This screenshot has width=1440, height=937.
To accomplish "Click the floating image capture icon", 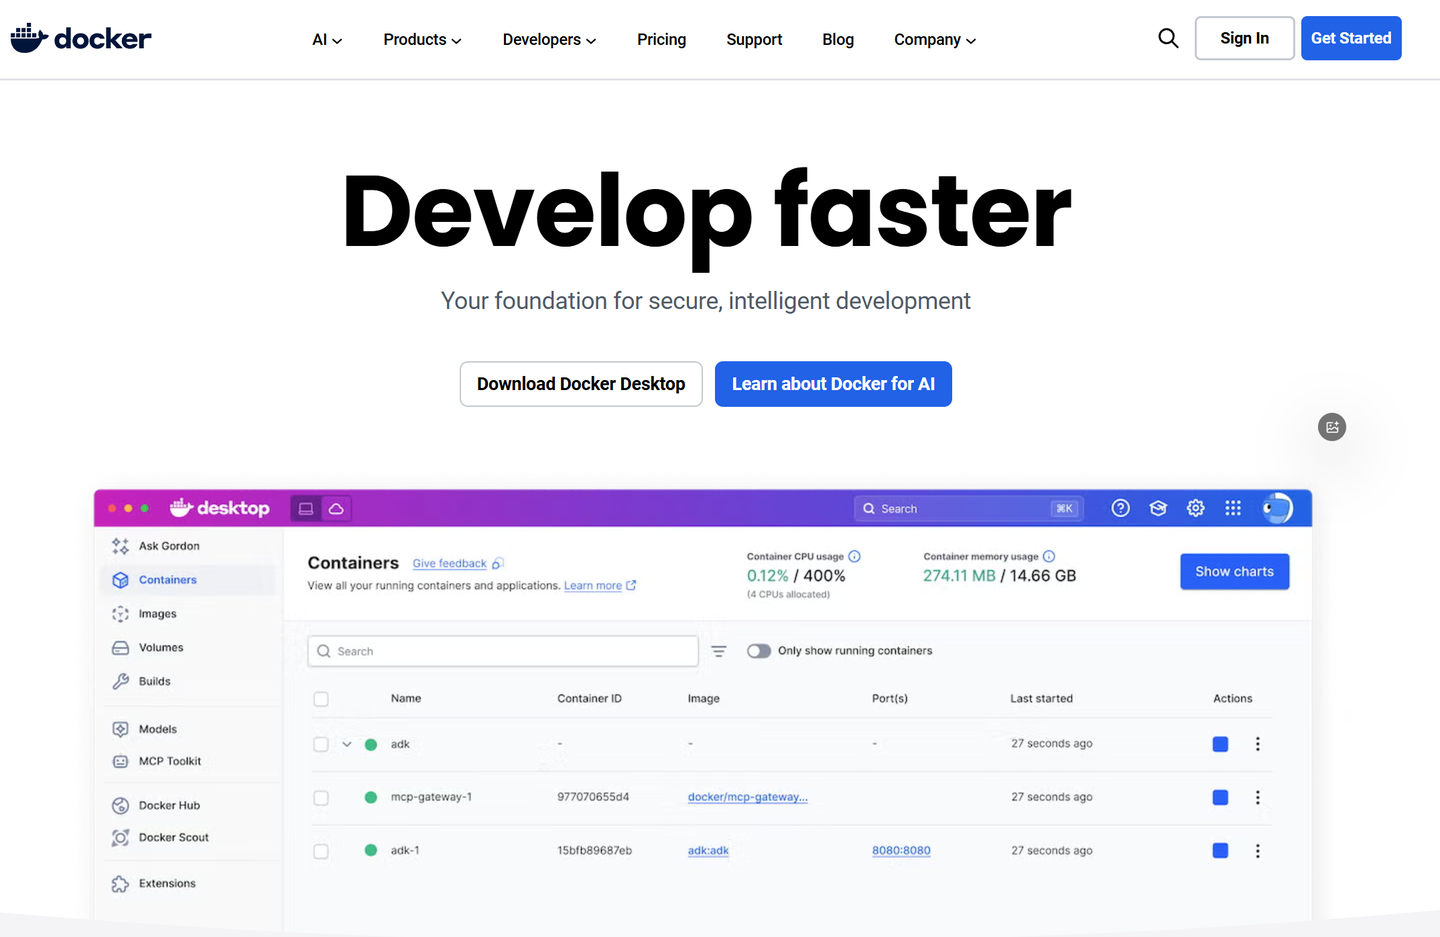I will [1332, 427].
